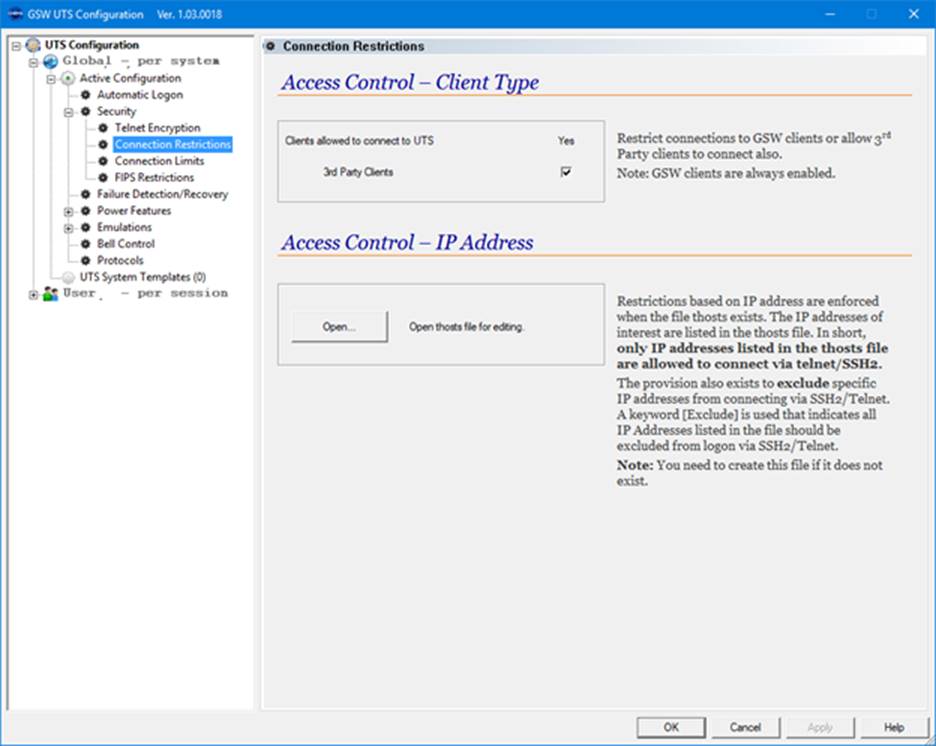Collapse the Global per system node
936x746 pixels.
[x=33, y=61]
